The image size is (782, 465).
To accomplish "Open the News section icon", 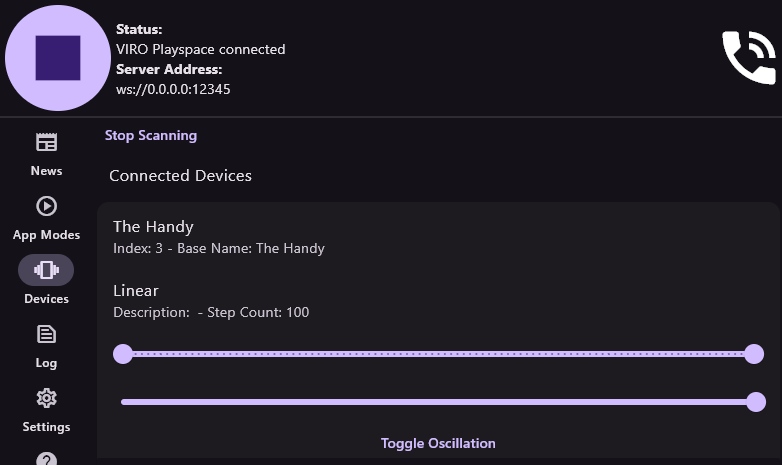I will [46, 142].
